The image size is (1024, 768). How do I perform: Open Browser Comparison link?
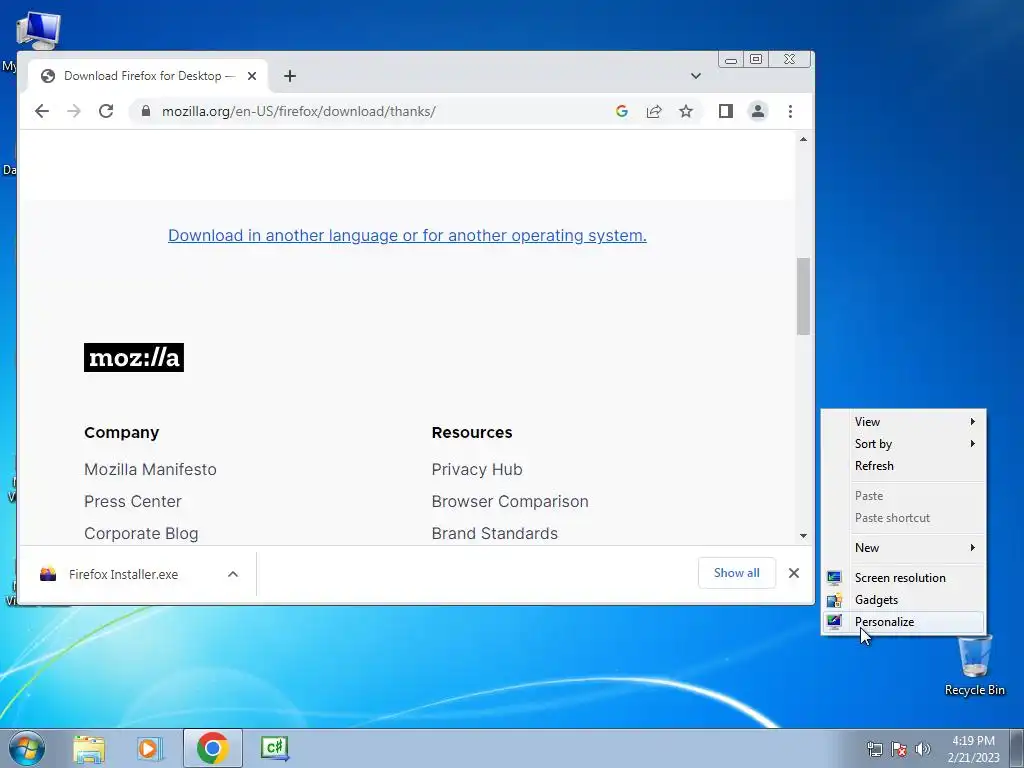tap(510, 501)
